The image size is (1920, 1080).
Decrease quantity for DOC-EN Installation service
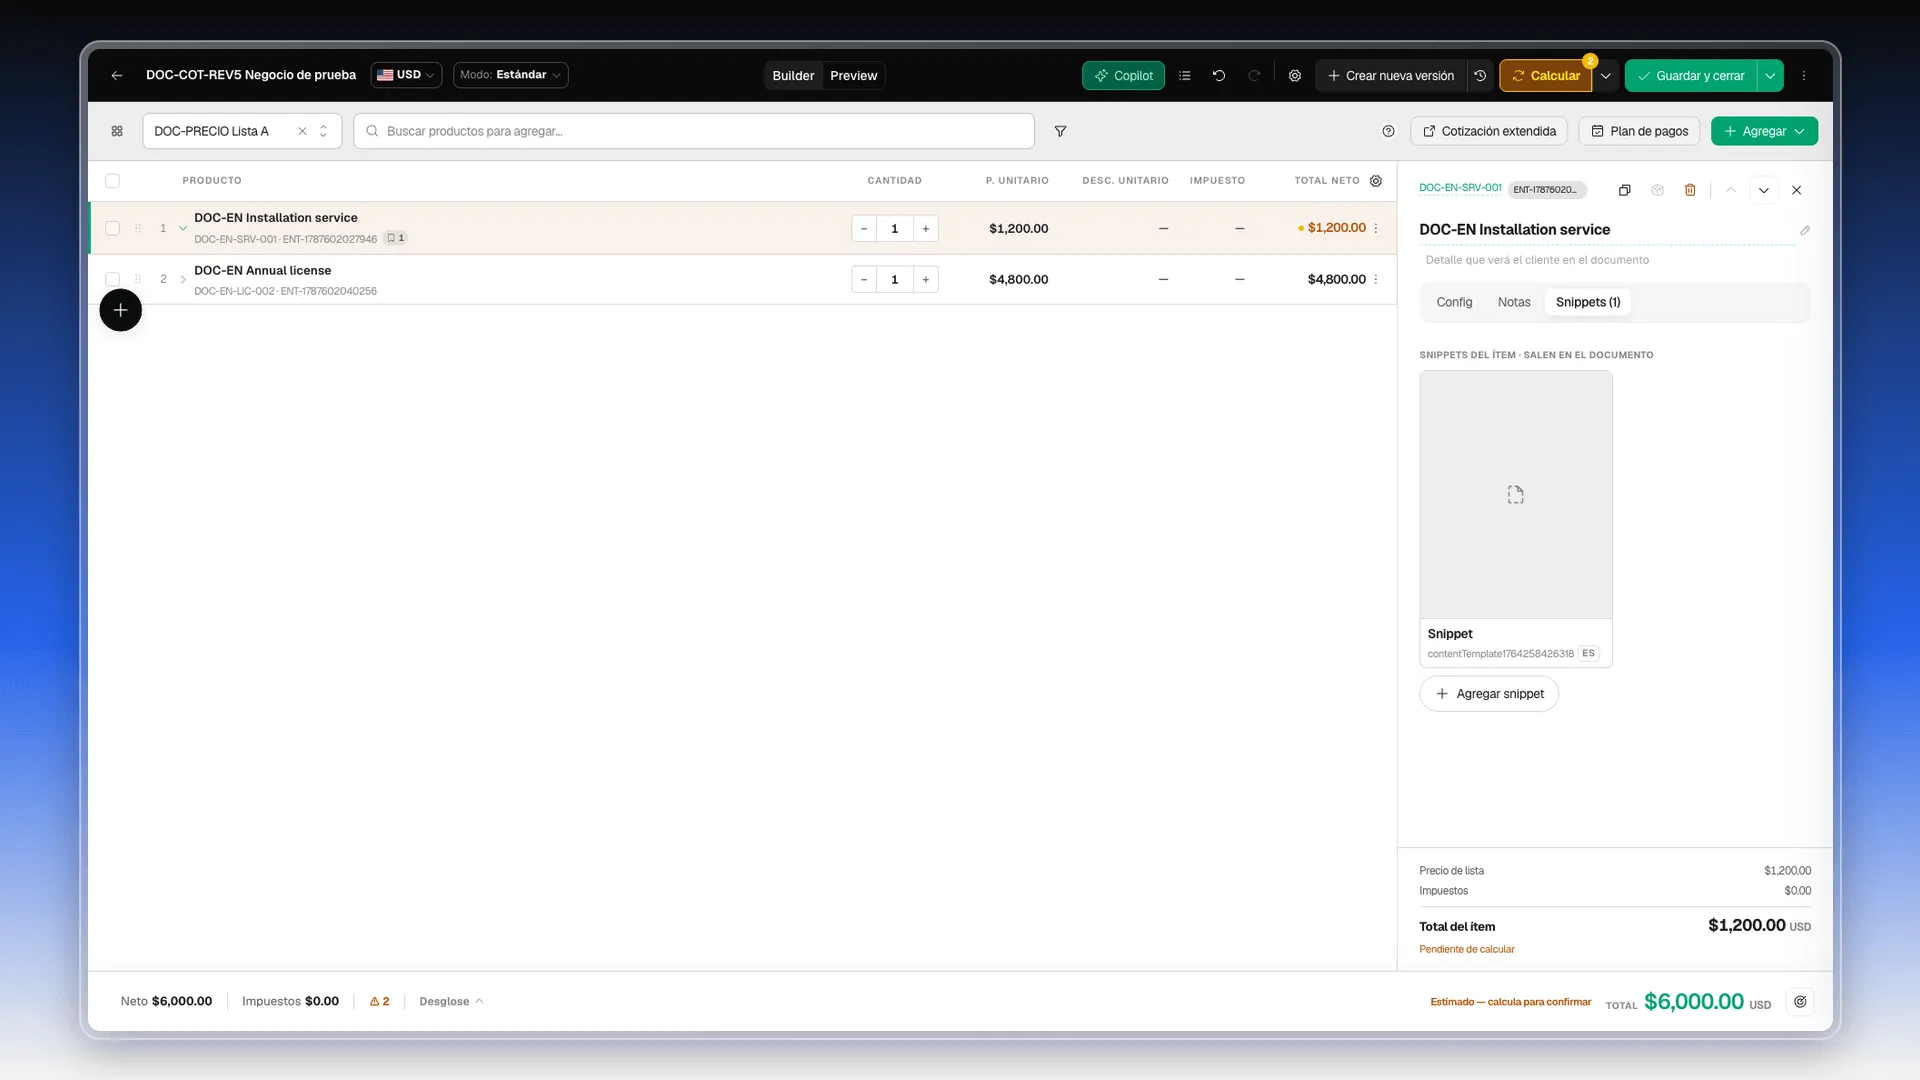click(864, 229)
